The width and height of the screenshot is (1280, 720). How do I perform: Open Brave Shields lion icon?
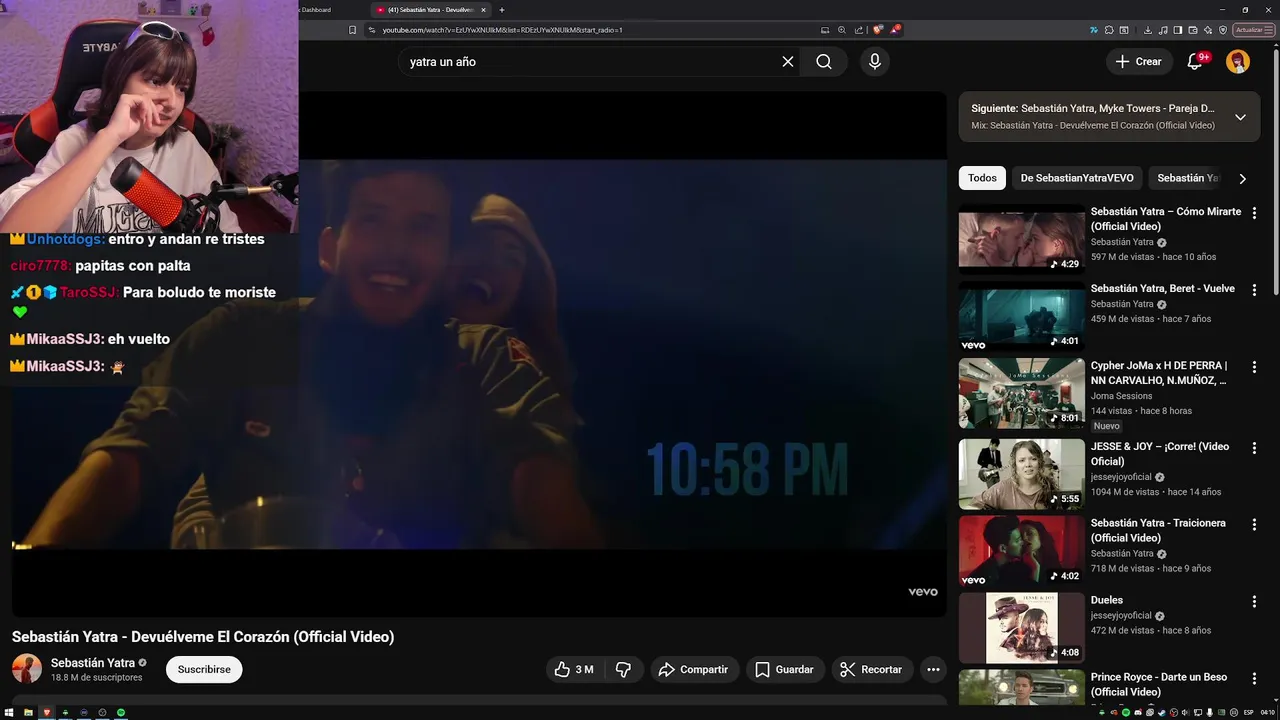coord(878,30)
